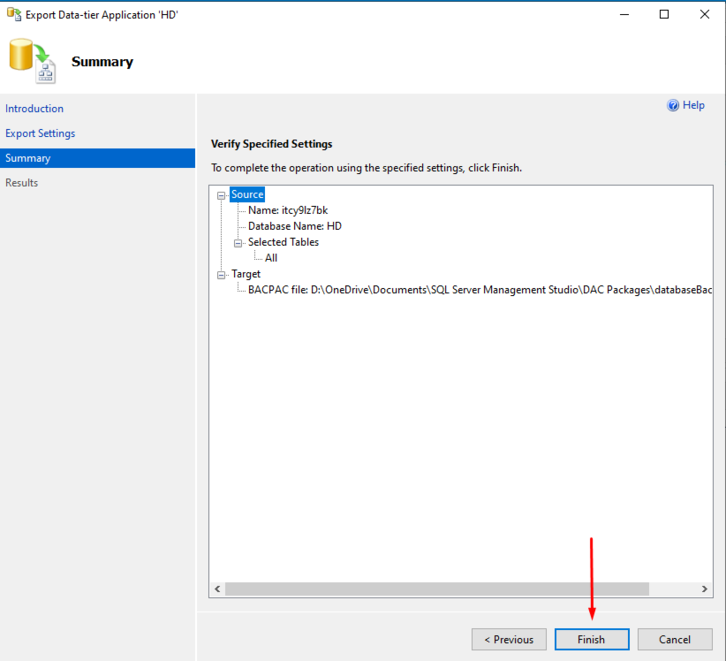This screenshot has width=726, height=661.
Task: Select the 'Database Name: HD' row
Action: coord(294,226)
